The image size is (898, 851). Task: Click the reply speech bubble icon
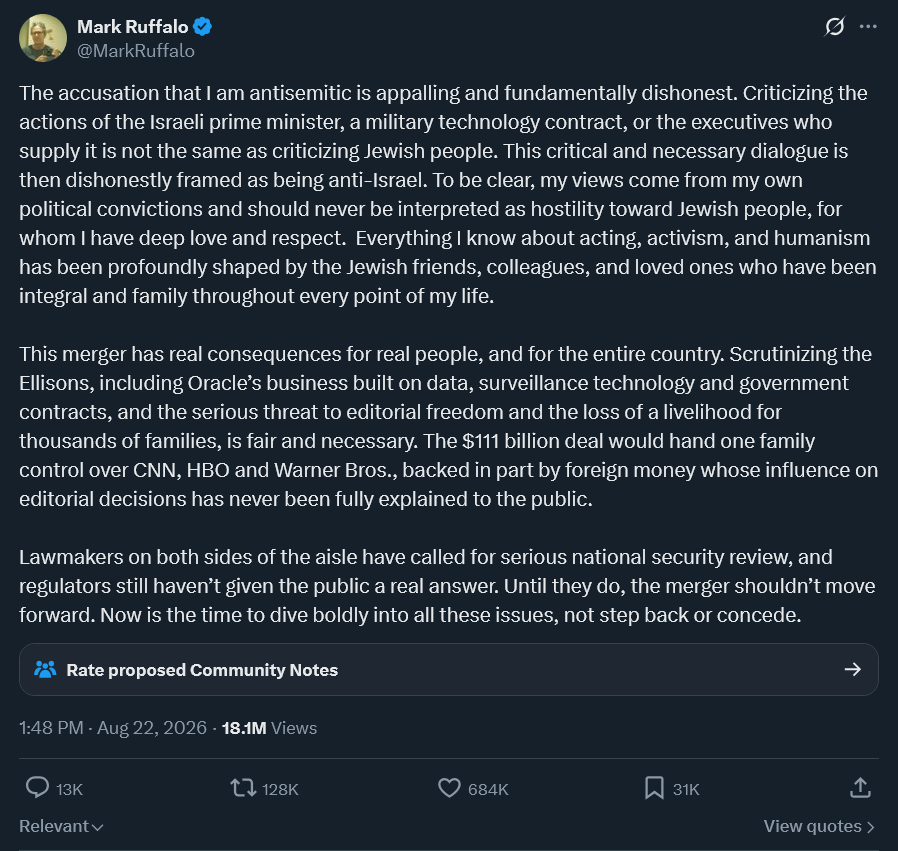38,787
